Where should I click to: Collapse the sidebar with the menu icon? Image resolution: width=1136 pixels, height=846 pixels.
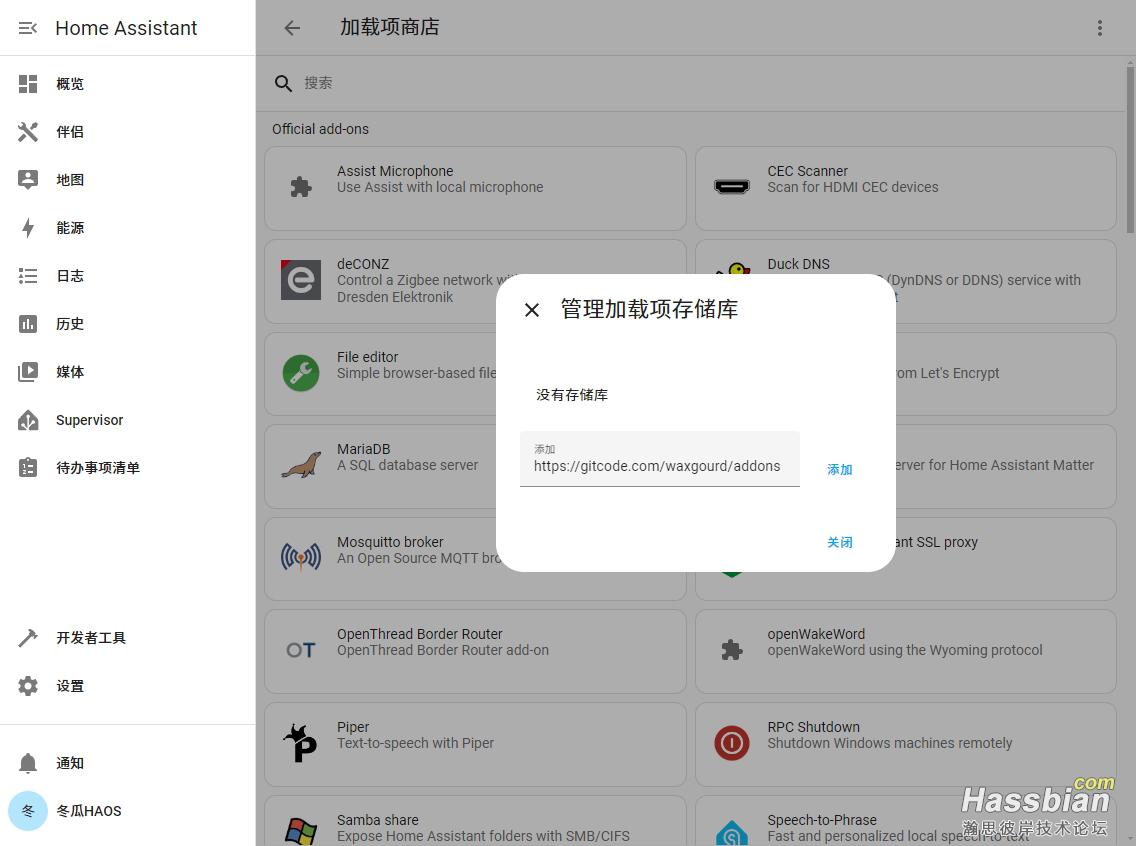[28, 28]
